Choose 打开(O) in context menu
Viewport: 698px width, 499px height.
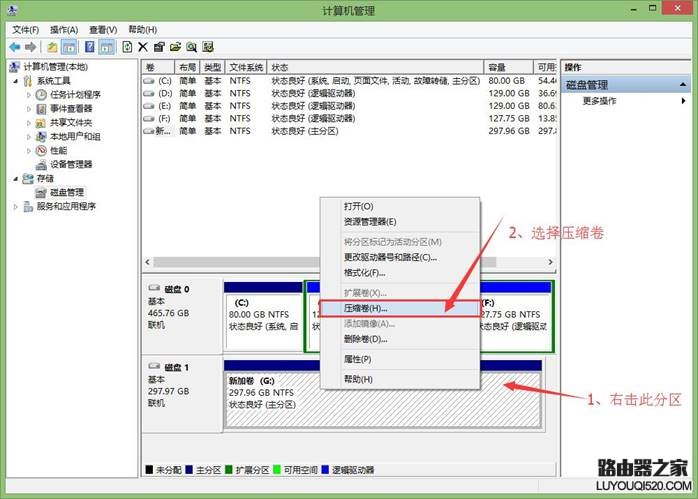coord(400,206)
